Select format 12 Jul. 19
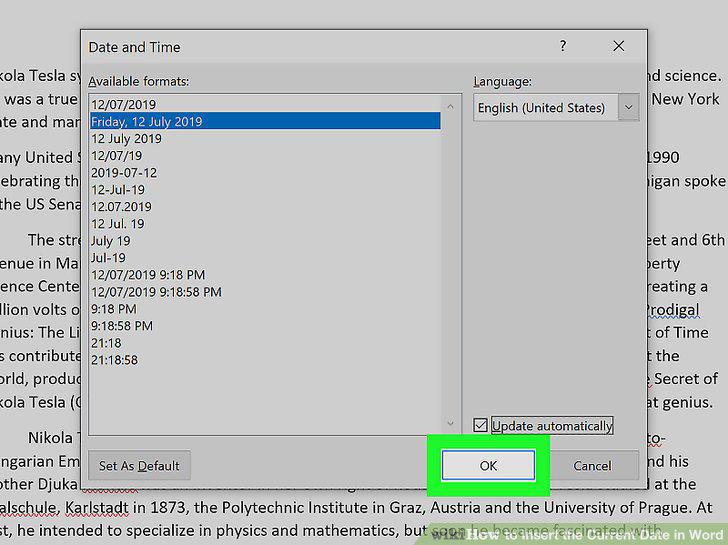 coord(265,224)
